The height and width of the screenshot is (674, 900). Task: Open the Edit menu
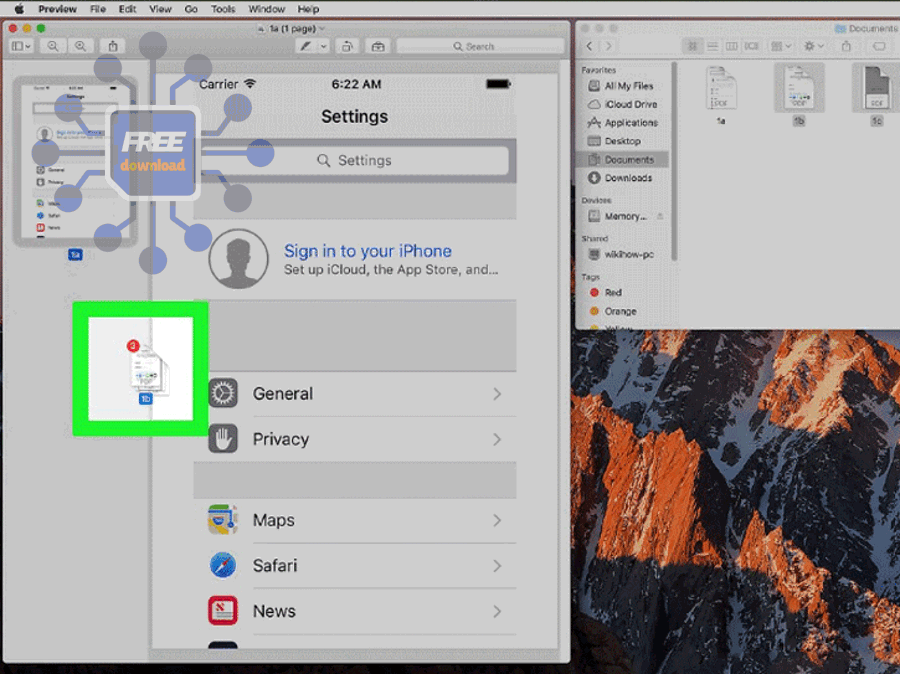(x=127, y=9)
